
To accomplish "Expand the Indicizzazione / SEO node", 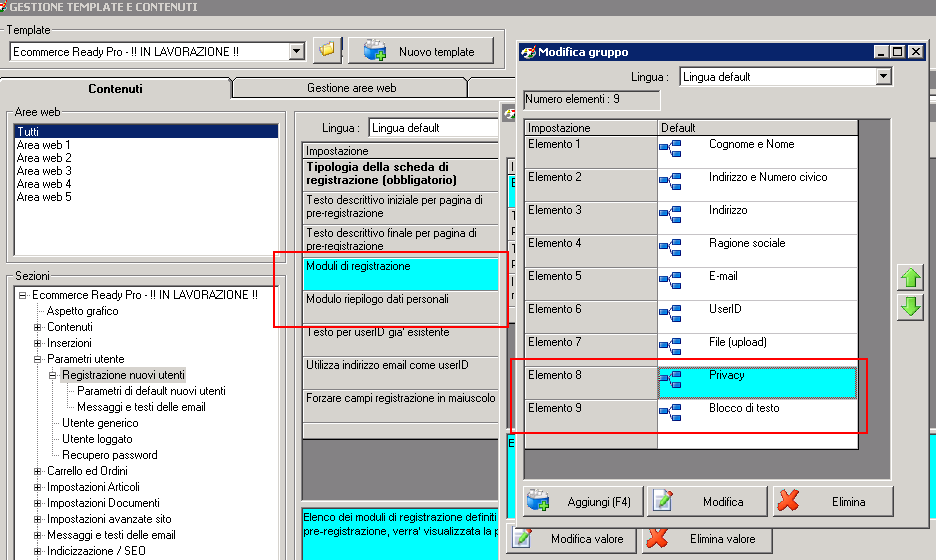I will click(38, 551).
